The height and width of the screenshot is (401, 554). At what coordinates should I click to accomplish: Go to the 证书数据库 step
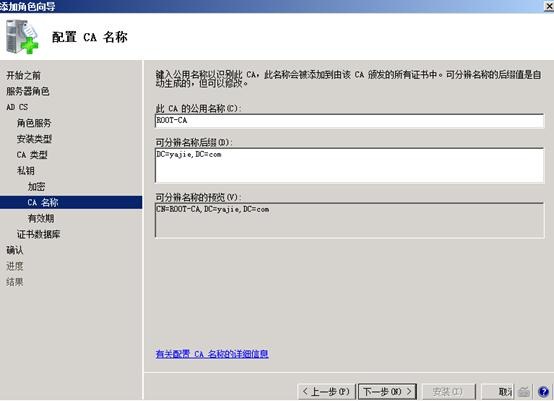click(39, 234)
